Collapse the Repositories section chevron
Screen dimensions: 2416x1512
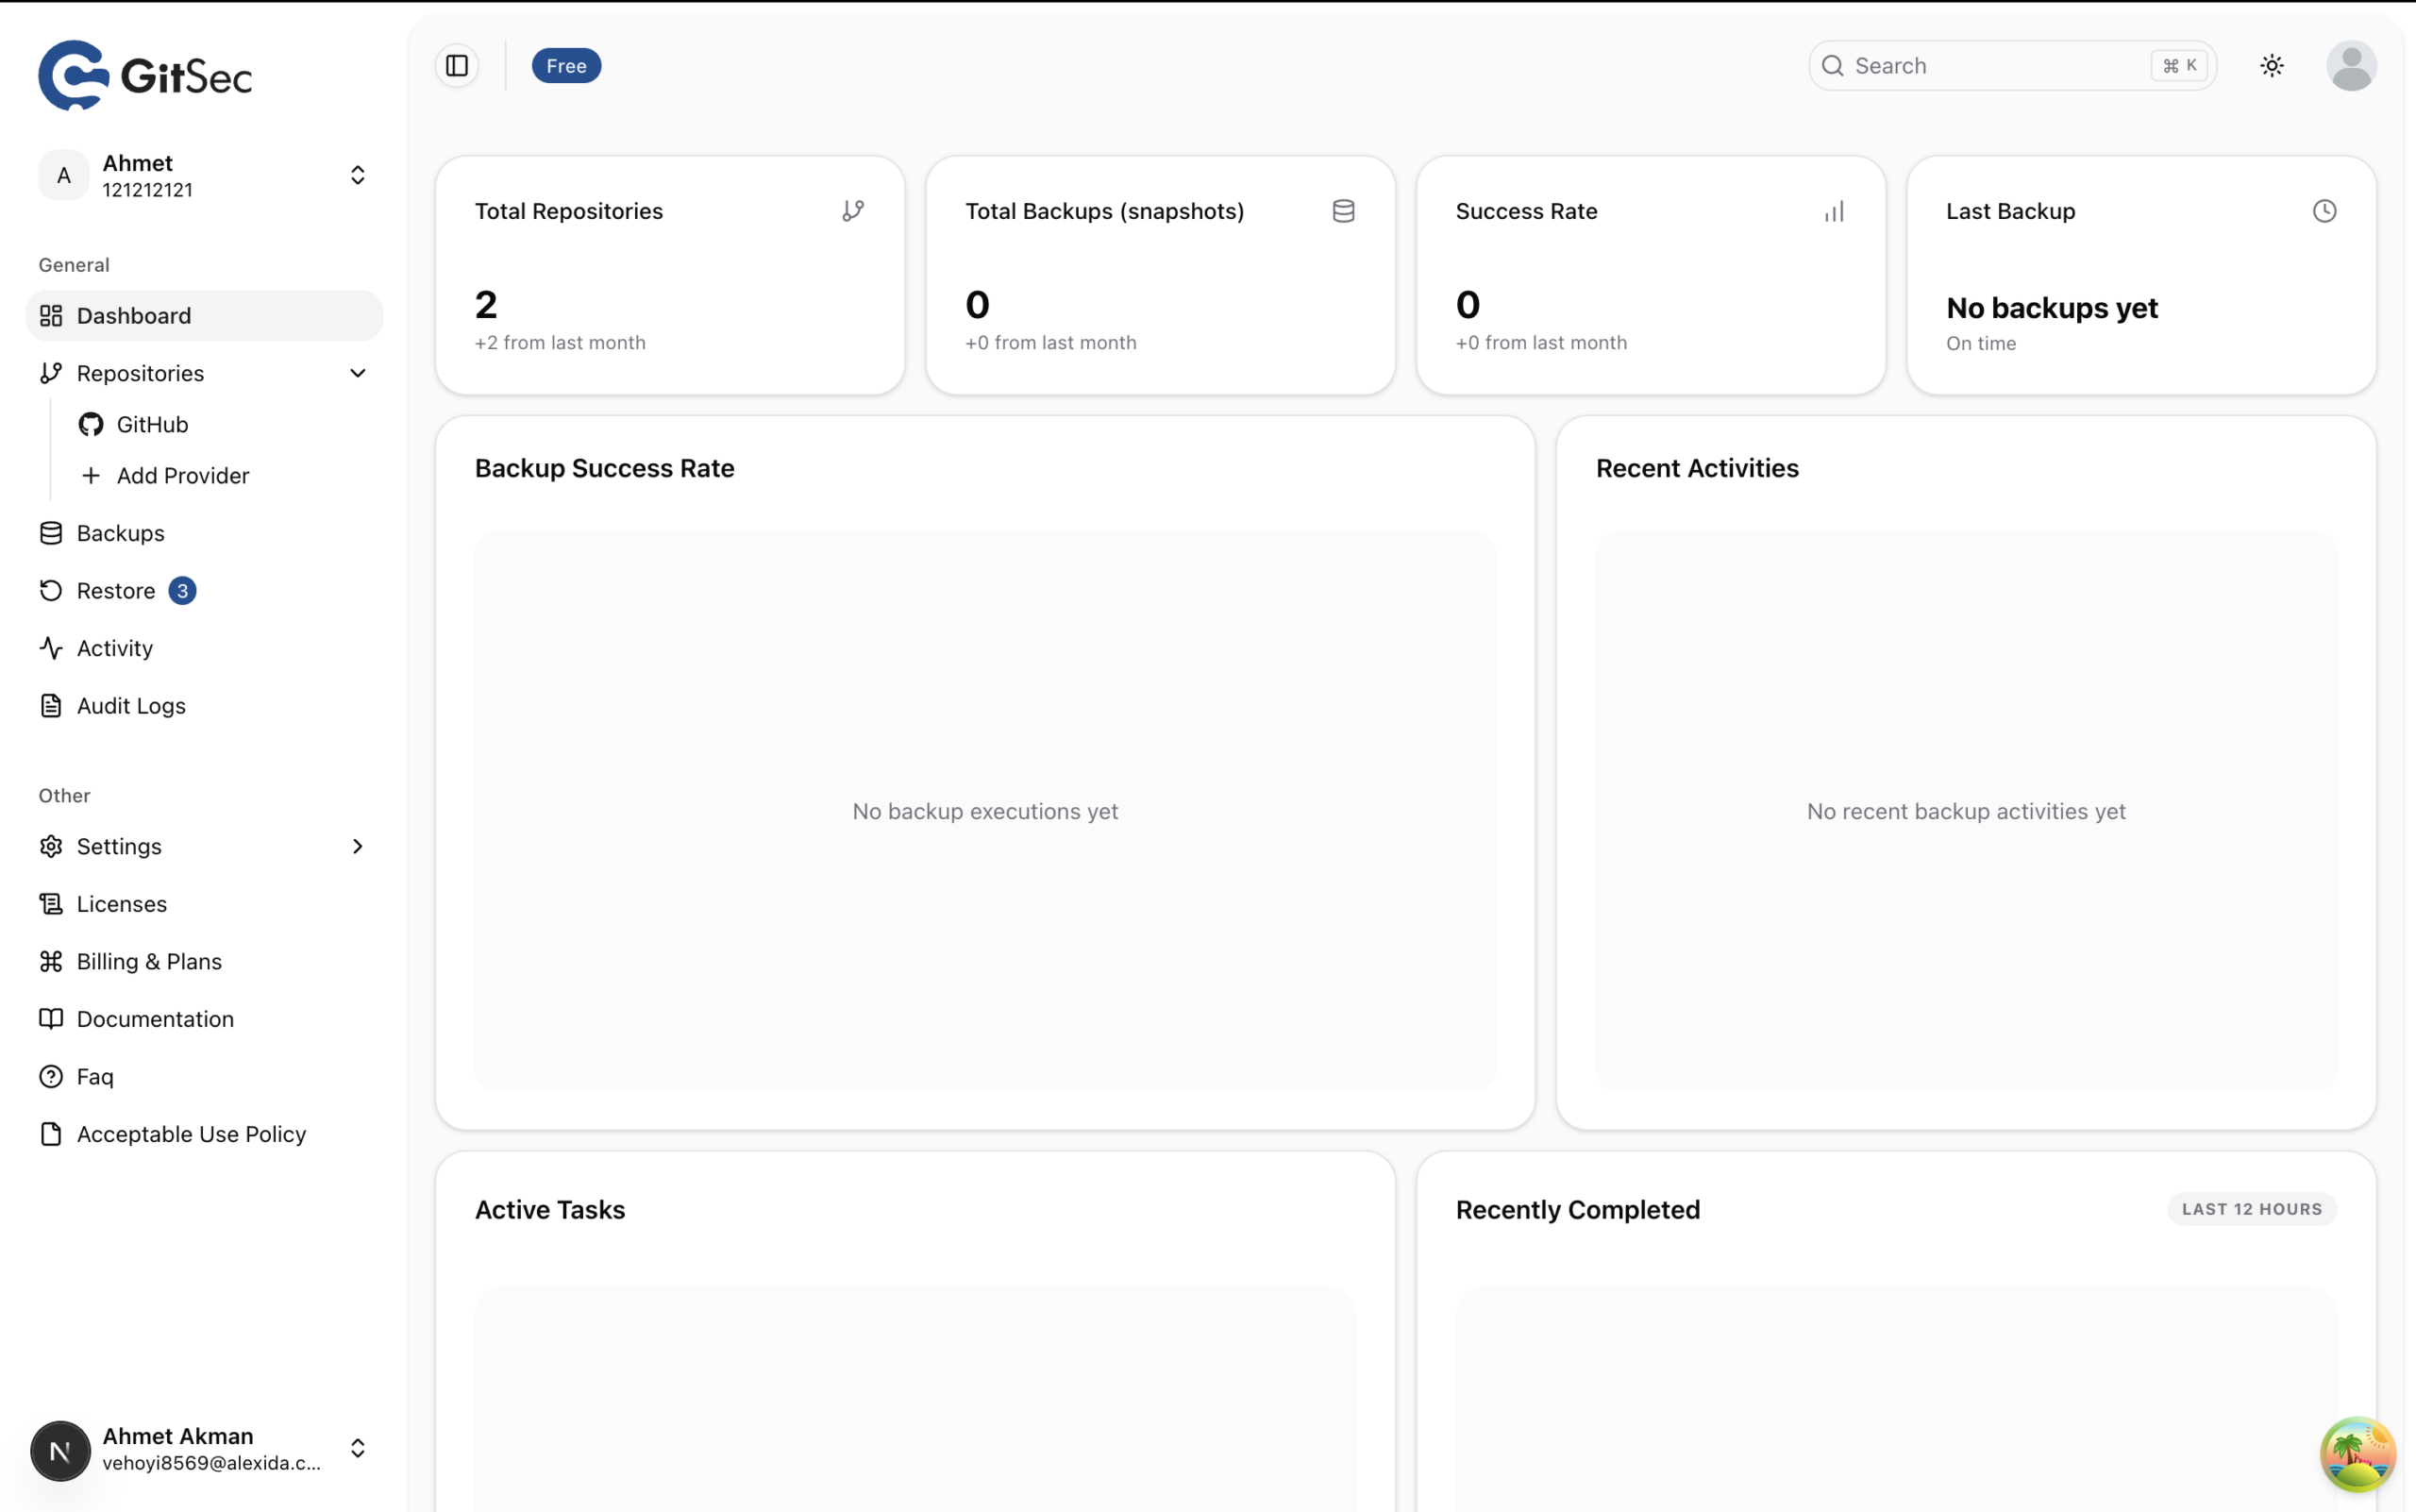click(358, 373)
